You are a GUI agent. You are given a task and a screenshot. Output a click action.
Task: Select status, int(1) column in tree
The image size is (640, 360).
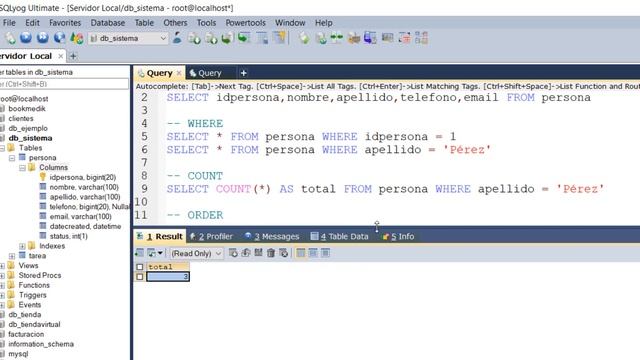pos(69,236)
